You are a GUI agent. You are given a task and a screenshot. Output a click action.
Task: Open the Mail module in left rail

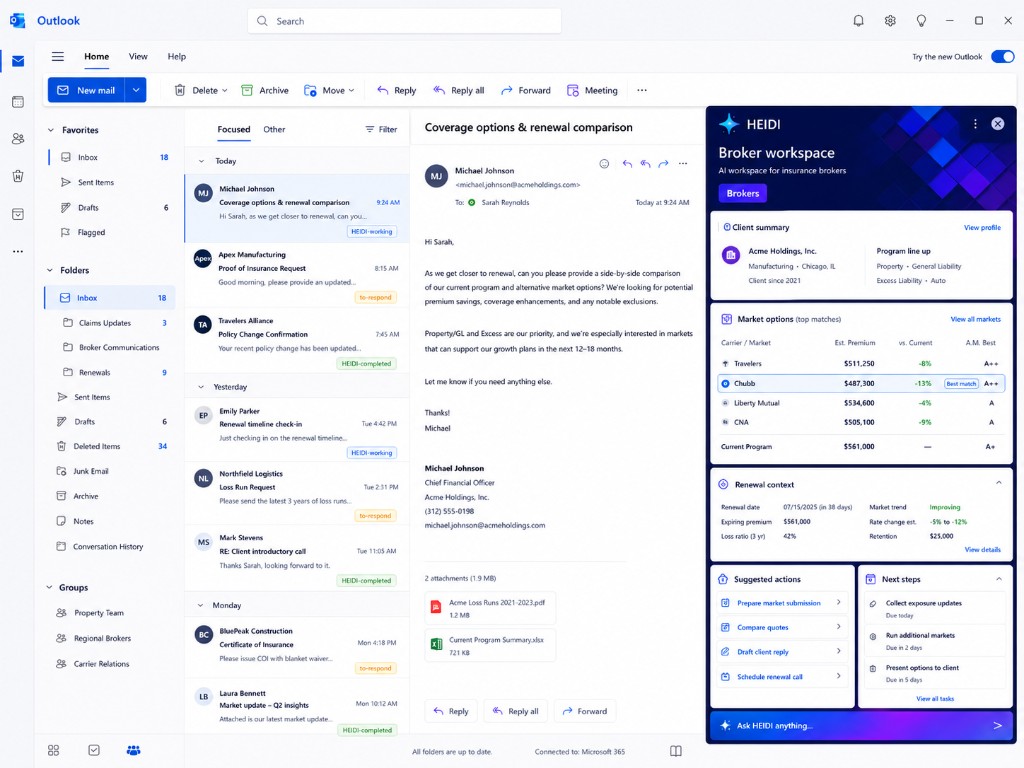18,61
